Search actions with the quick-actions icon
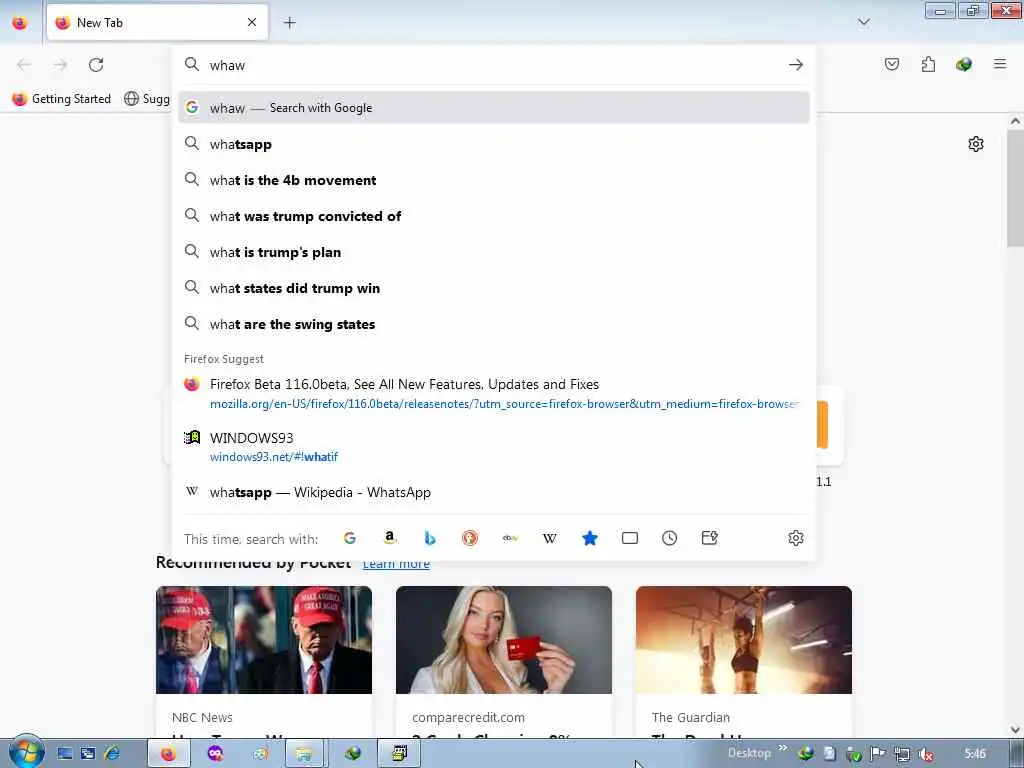 [x=709, y=538]
